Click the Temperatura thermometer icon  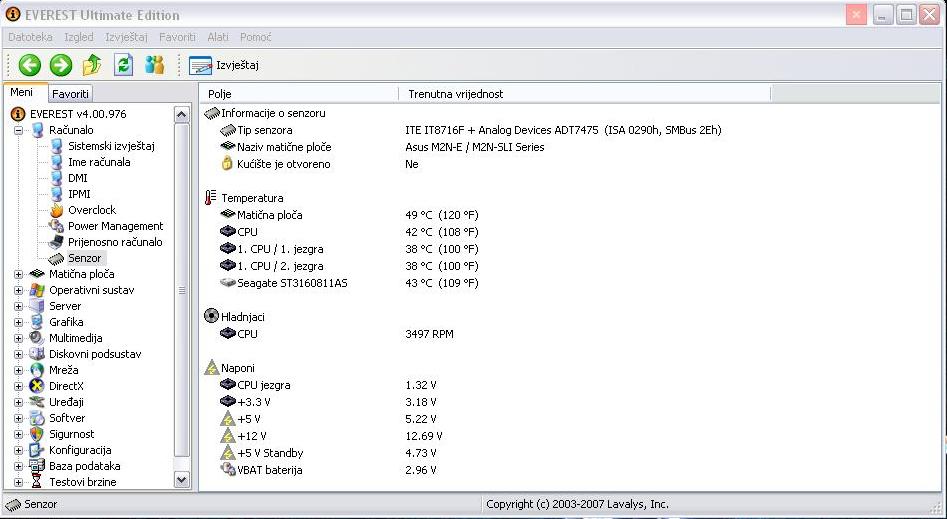[210, 198]
